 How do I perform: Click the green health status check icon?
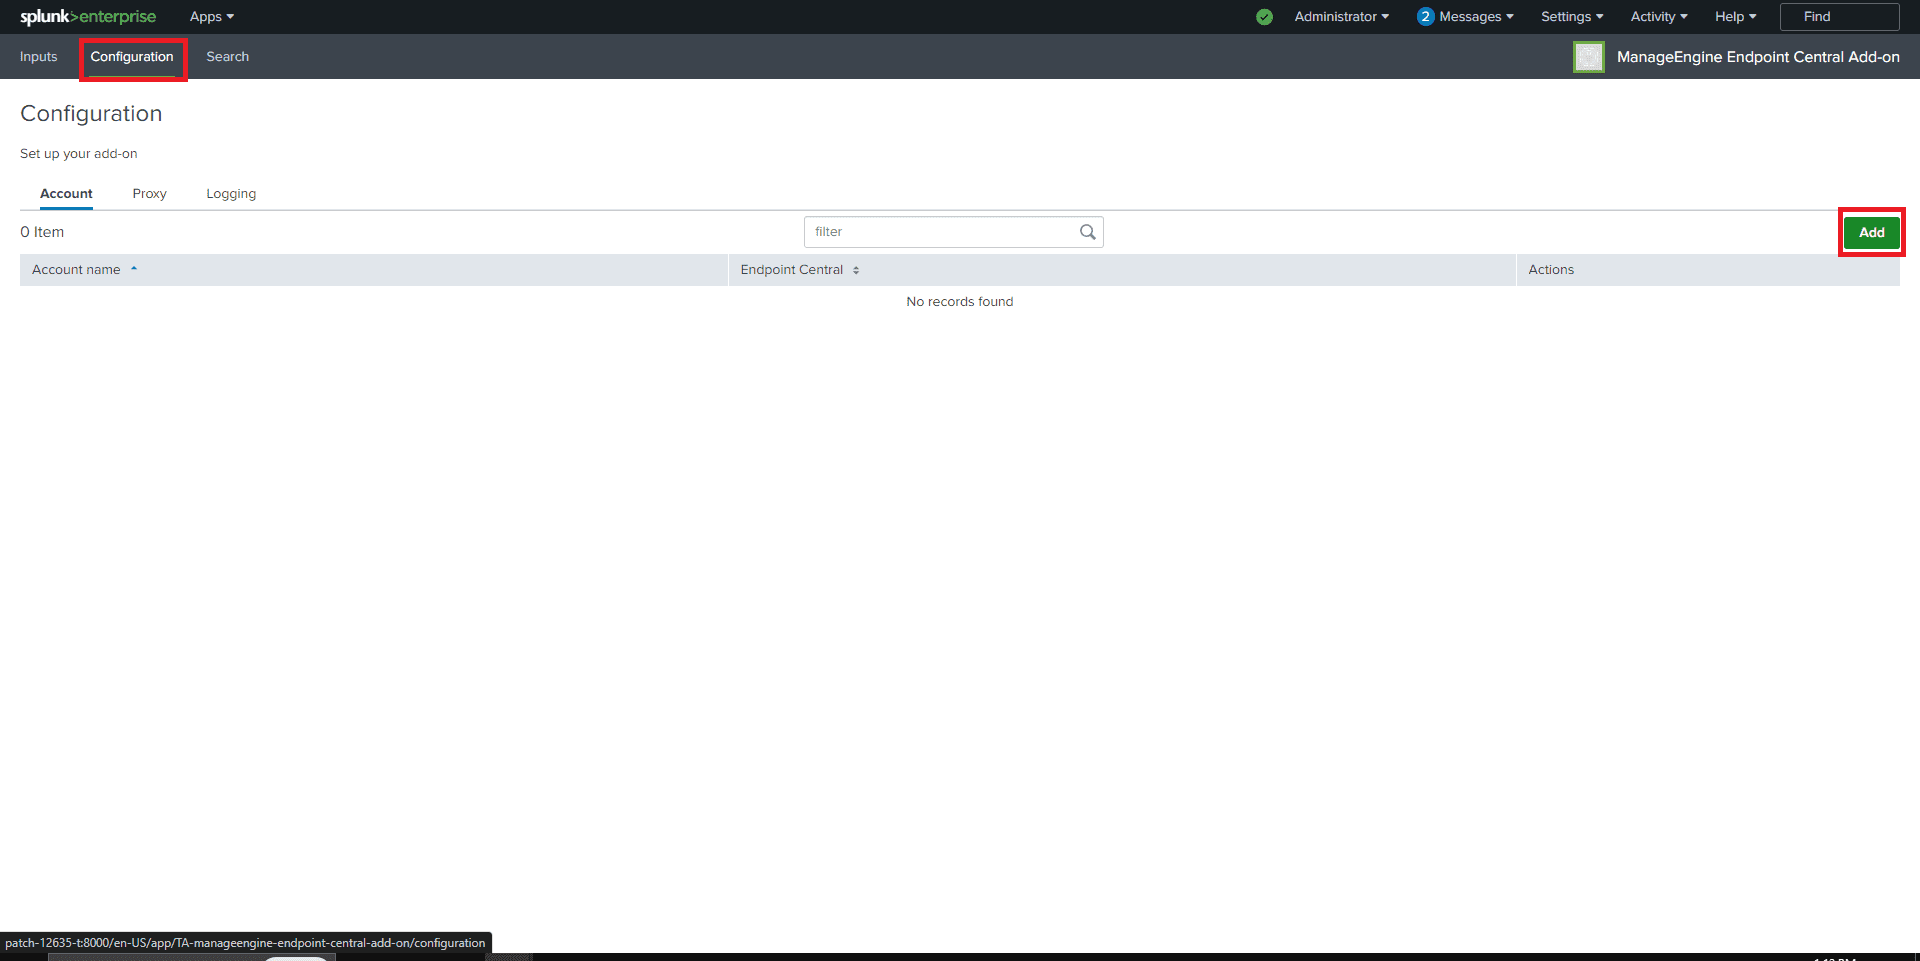click(x=1264, y=17)
